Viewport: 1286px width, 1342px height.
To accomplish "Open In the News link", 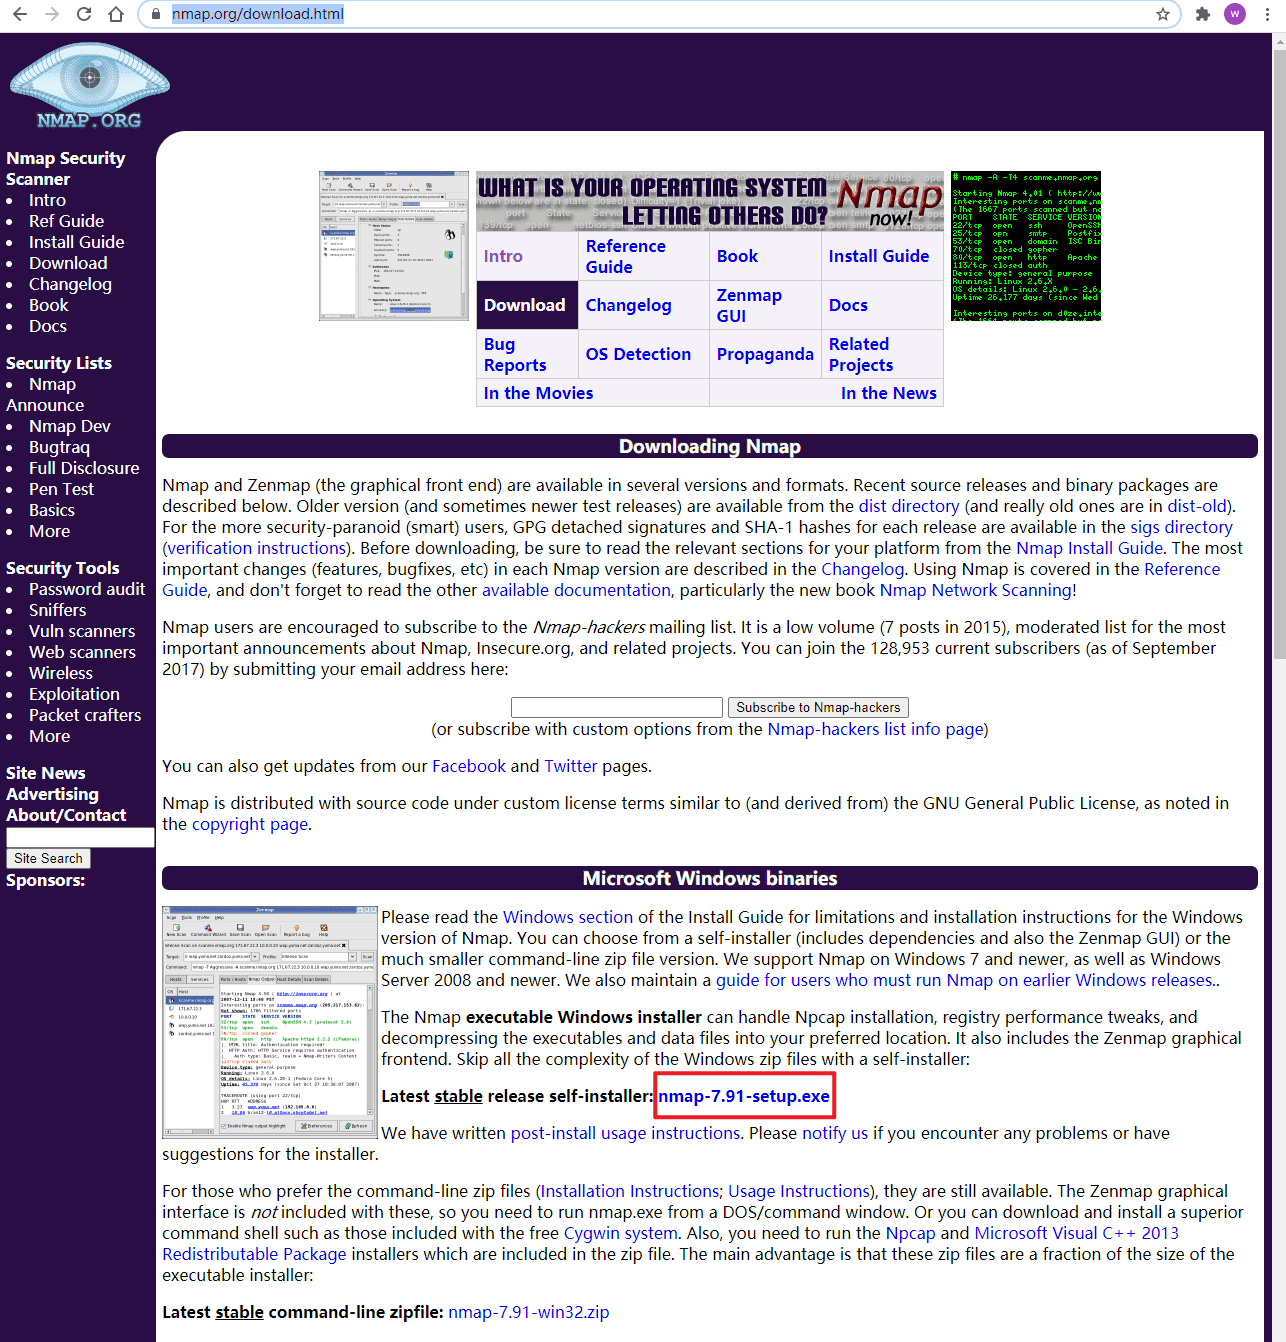I will [889, 393].
